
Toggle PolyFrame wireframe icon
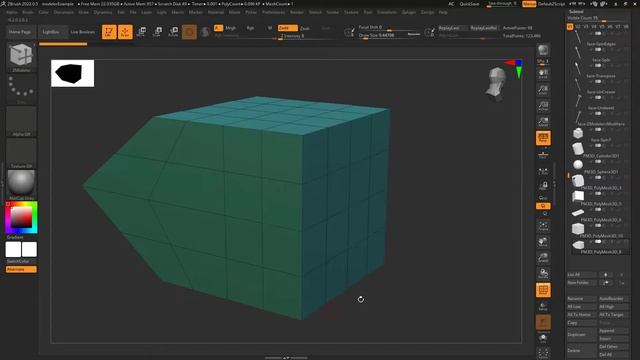543,290
